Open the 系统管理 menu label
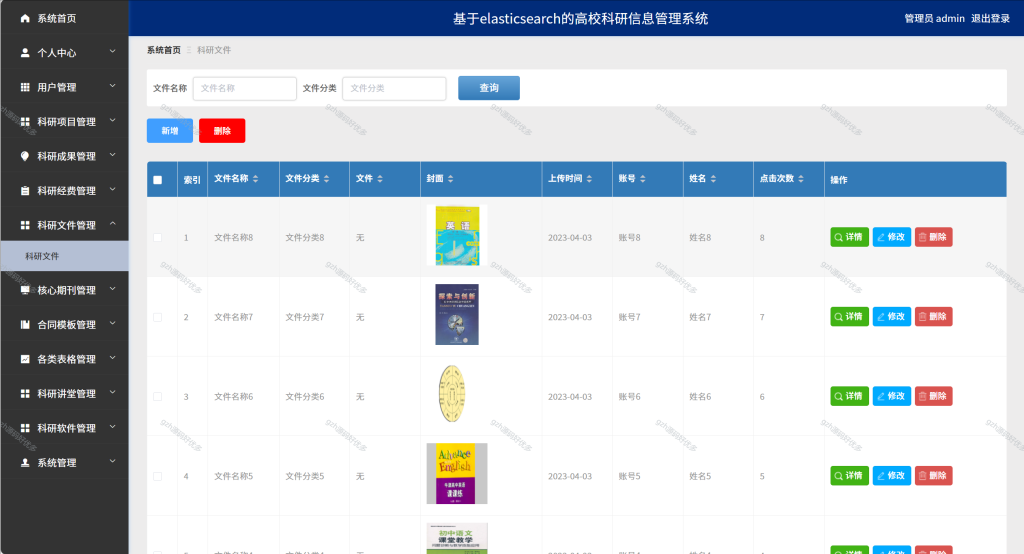 click(x=57, y=463)
